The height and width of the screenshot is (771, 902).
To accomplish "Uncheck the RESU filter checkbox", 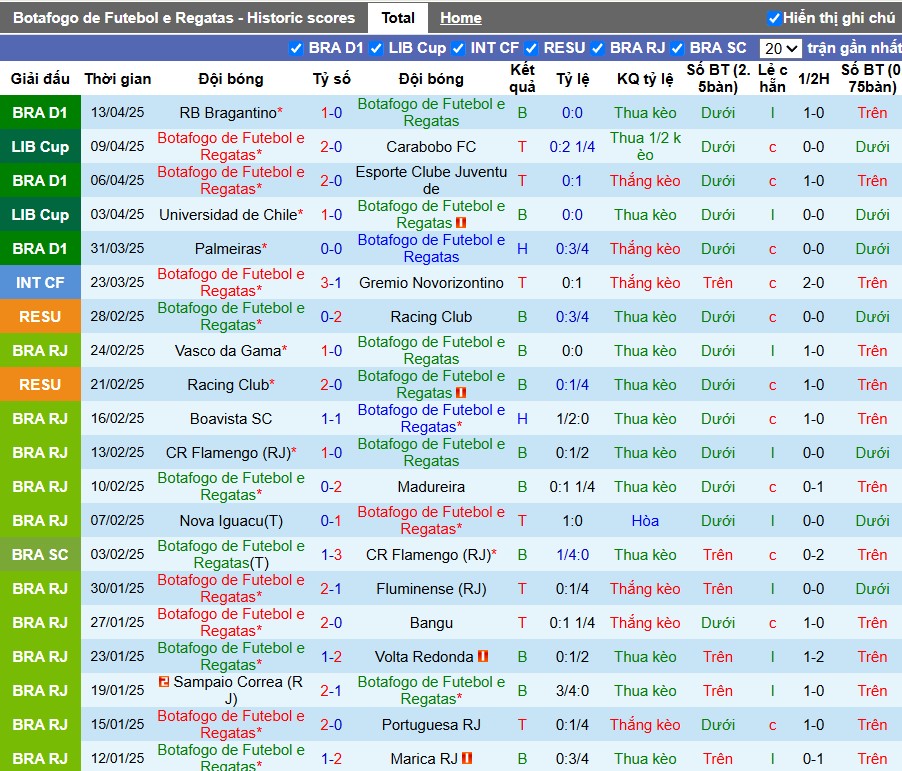I will point(531,48).
